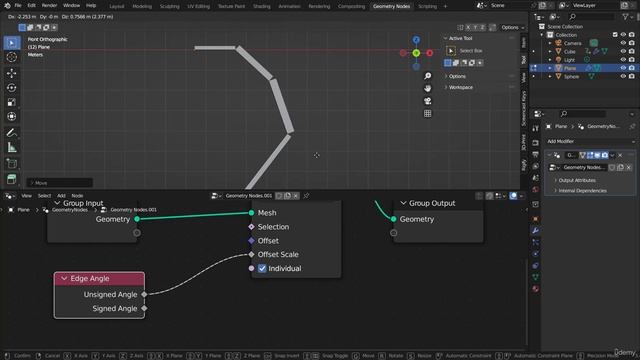Open the Add Modifier dropdown
640x360 pixels.
pyautogui.click(x=590, y=141)
